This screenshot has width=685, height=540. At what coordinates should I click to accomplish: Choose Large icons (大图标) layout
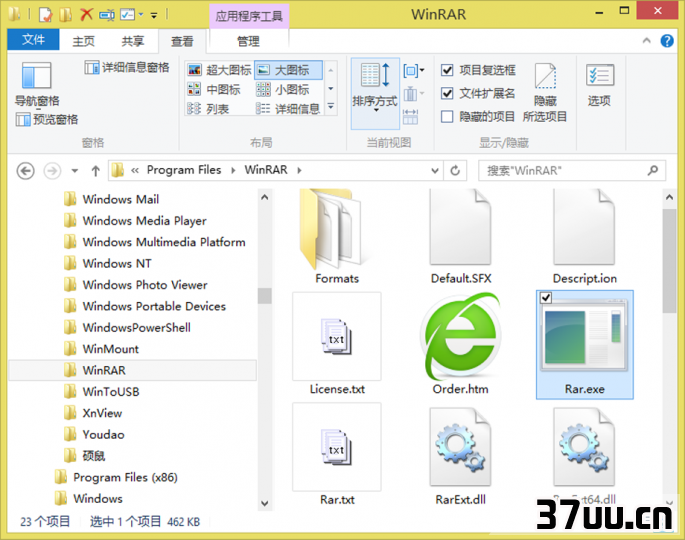click(288, 70)
